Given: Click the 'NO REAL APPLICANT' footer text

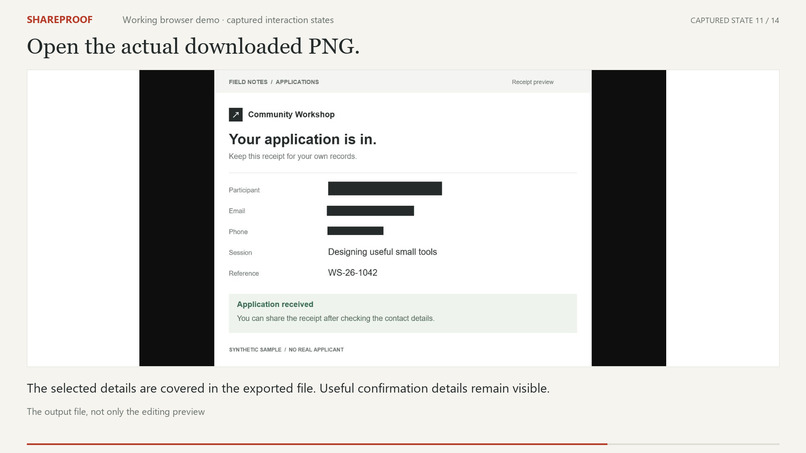Looking at the screenshot, I should coord(316,350).
